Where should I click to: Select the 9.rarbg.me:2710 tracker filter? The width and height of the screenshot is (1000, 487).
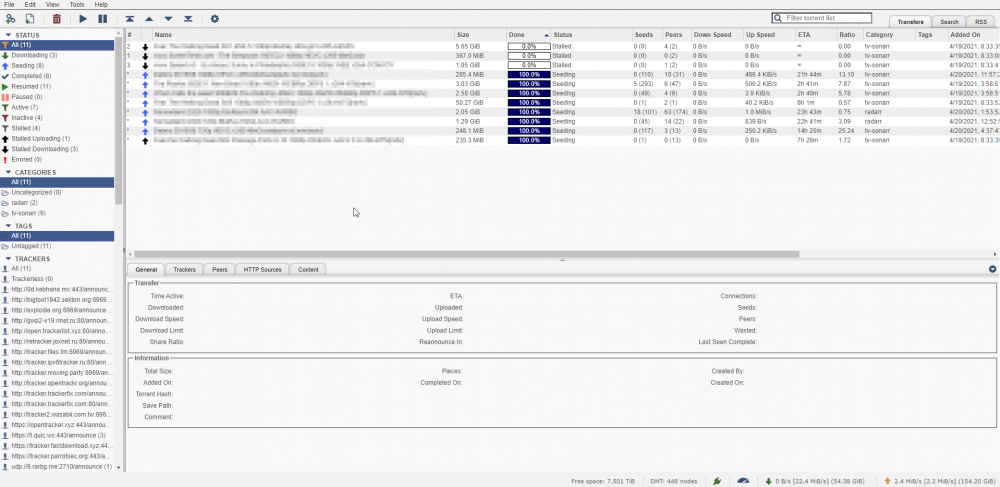pos(57,467)
